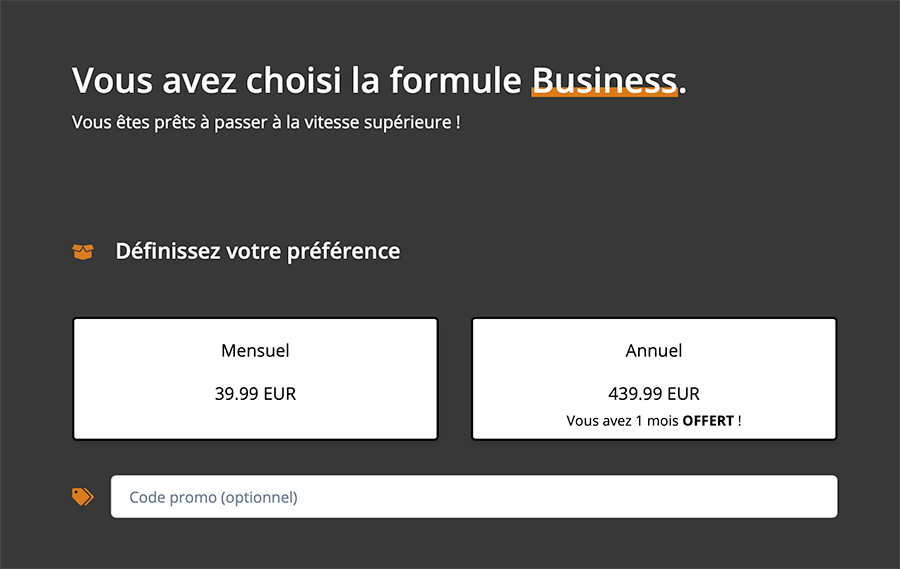Select the Annuel billing option
The image size is (900, 569).
tap(654, 379)
